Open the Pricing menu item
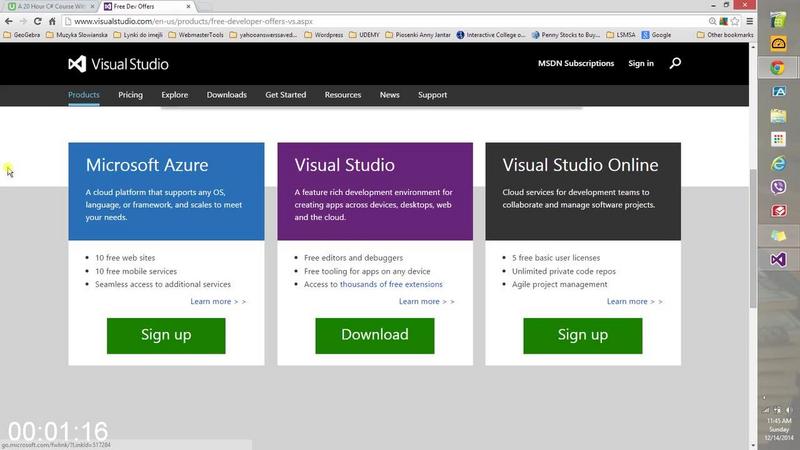Viewport: 800px width, 450px height. tap(131, 95)
